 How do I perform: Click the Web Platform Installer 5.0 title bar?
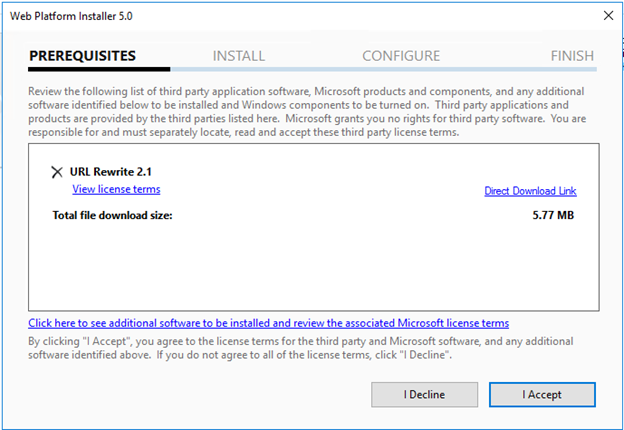250,15
